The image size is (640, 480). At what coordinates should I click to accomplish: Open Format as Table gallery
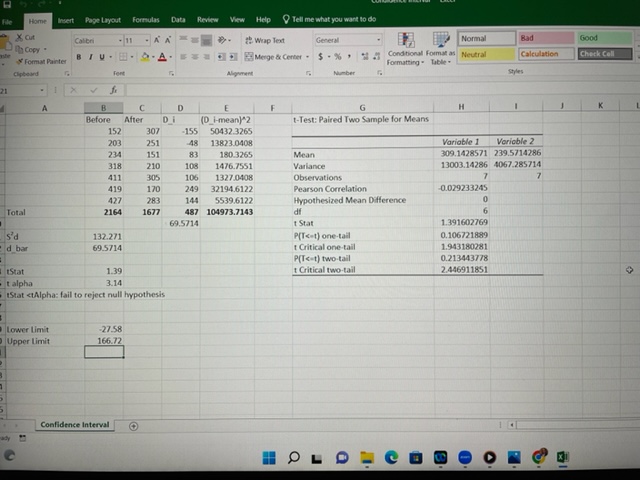coord(440,49)
